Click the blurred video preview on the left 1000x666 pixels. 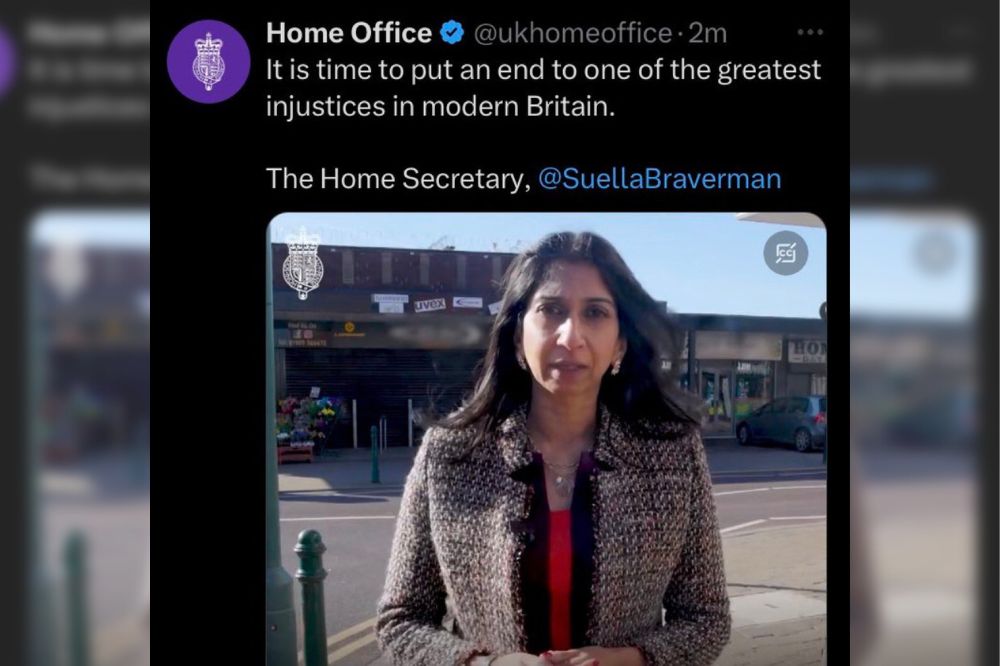tap(89, 439)
